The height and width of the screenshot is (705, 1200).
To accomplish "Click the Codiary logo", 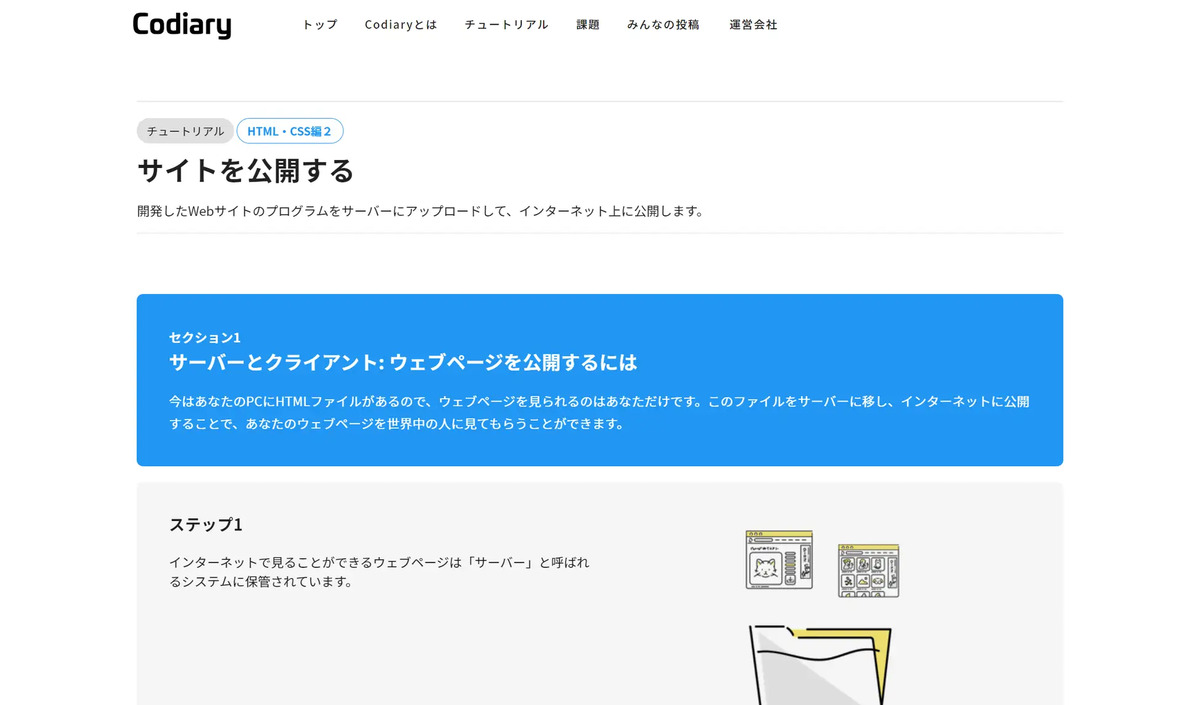I will tap(181, 25).
